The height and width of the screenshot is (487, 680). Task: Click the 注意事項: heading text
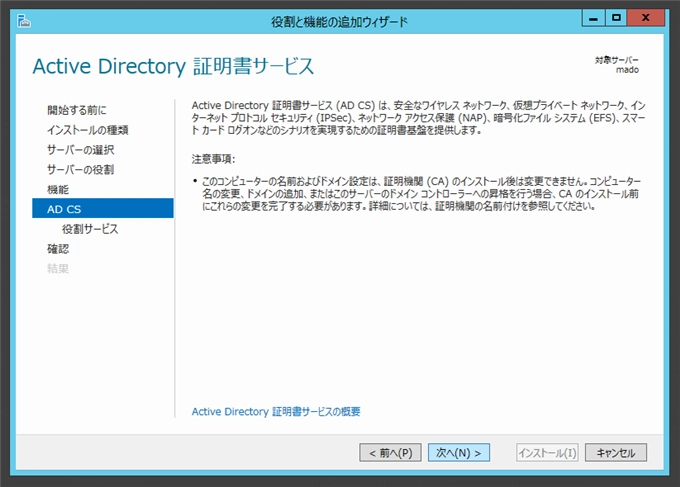pyautogui.click(x=213, y=159)
